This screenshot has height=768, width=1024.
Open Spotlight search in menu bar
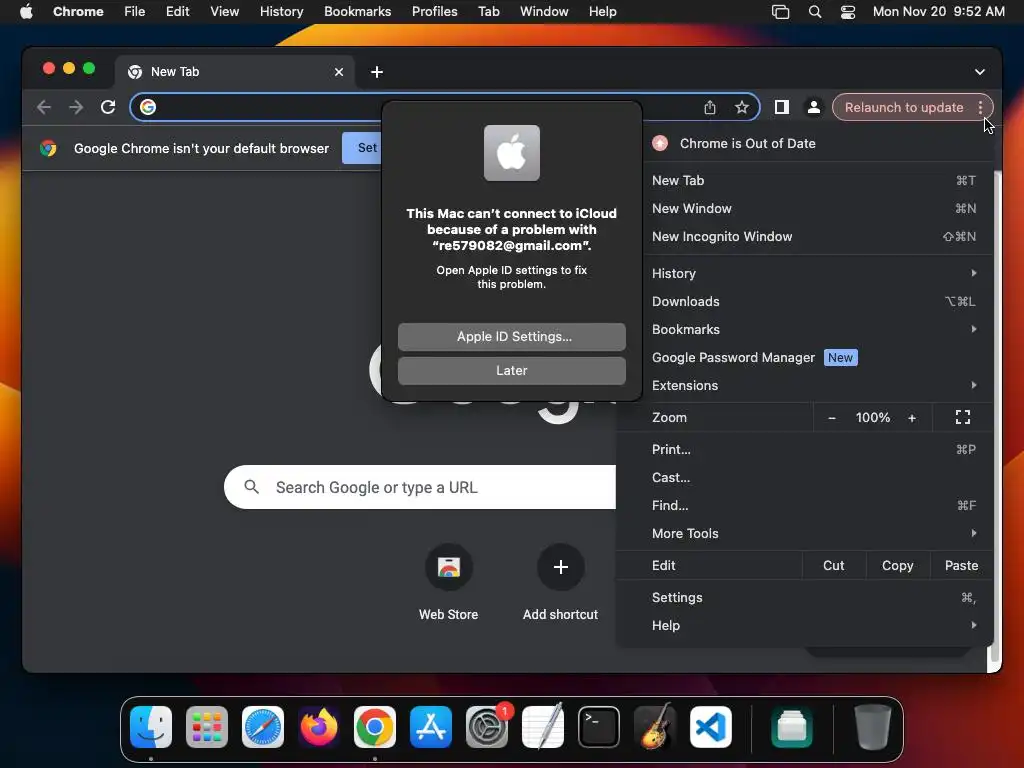814,12
